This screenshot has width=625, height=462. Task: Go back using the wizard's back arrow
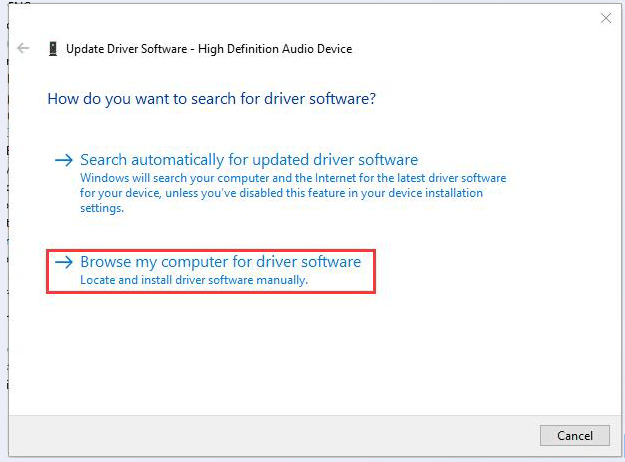(23, 48)
